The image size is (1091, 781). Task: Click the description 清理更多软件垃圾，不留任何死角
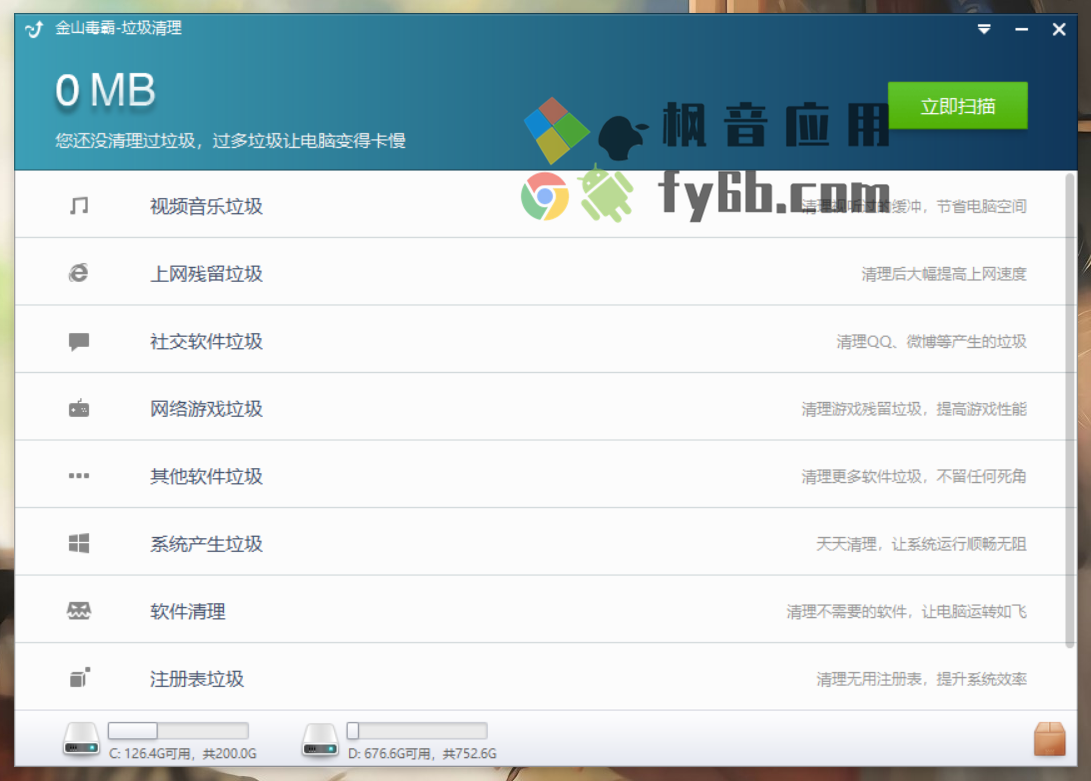(914, 477)
